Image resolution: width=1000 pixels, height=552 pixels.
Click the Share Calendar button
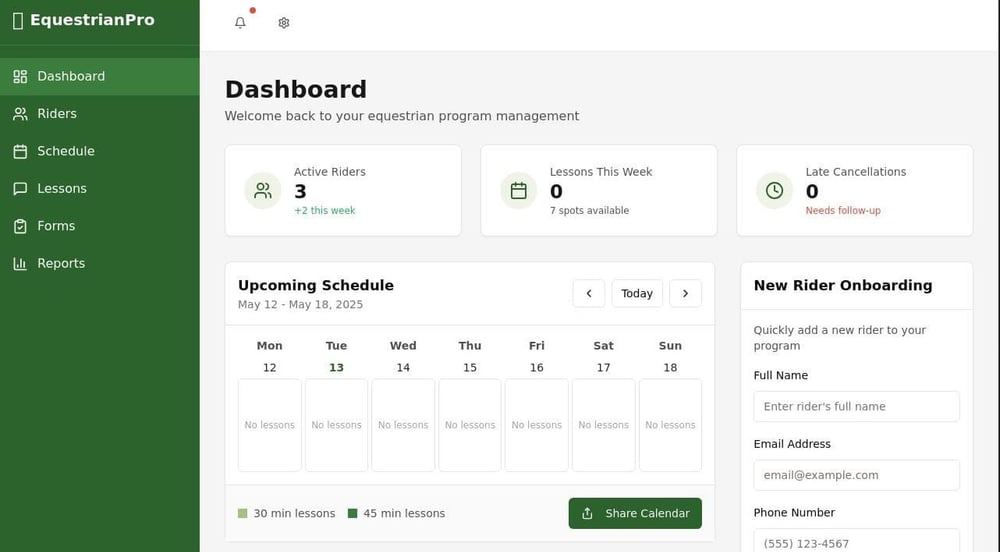click(x=635, y=513)
